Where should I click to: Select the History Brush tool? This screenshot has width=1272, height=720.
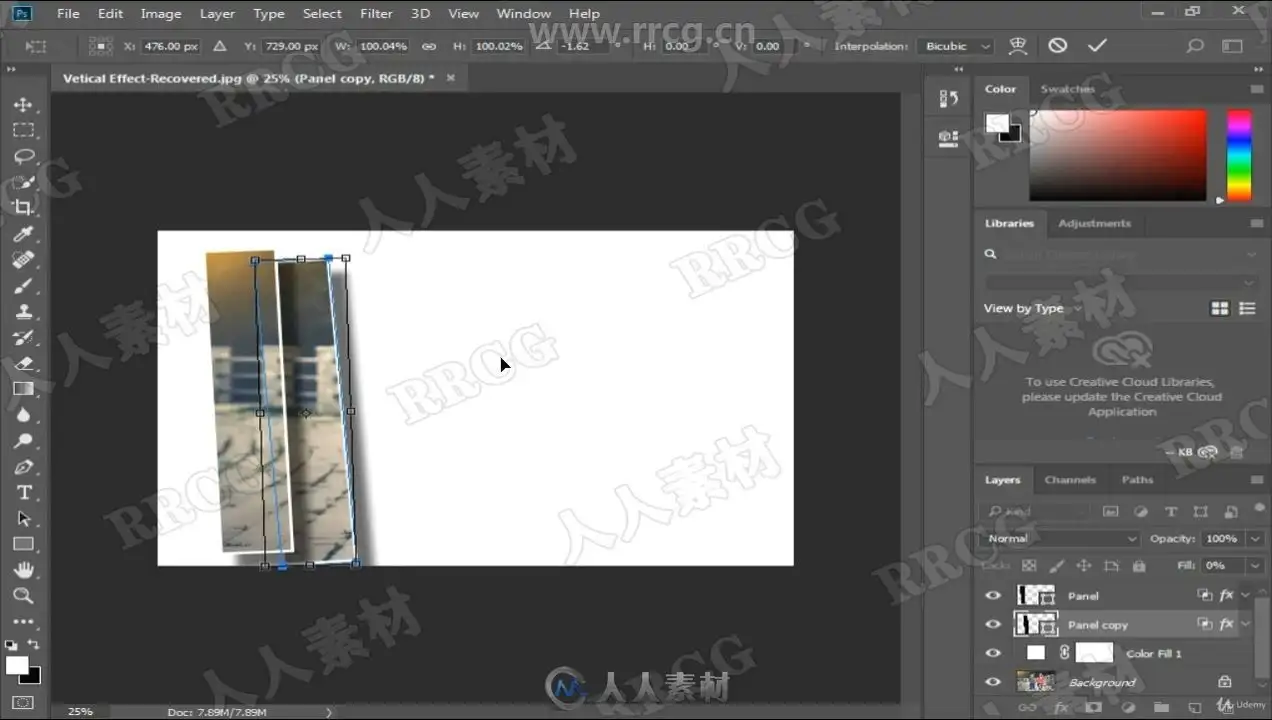coord(23,338)
